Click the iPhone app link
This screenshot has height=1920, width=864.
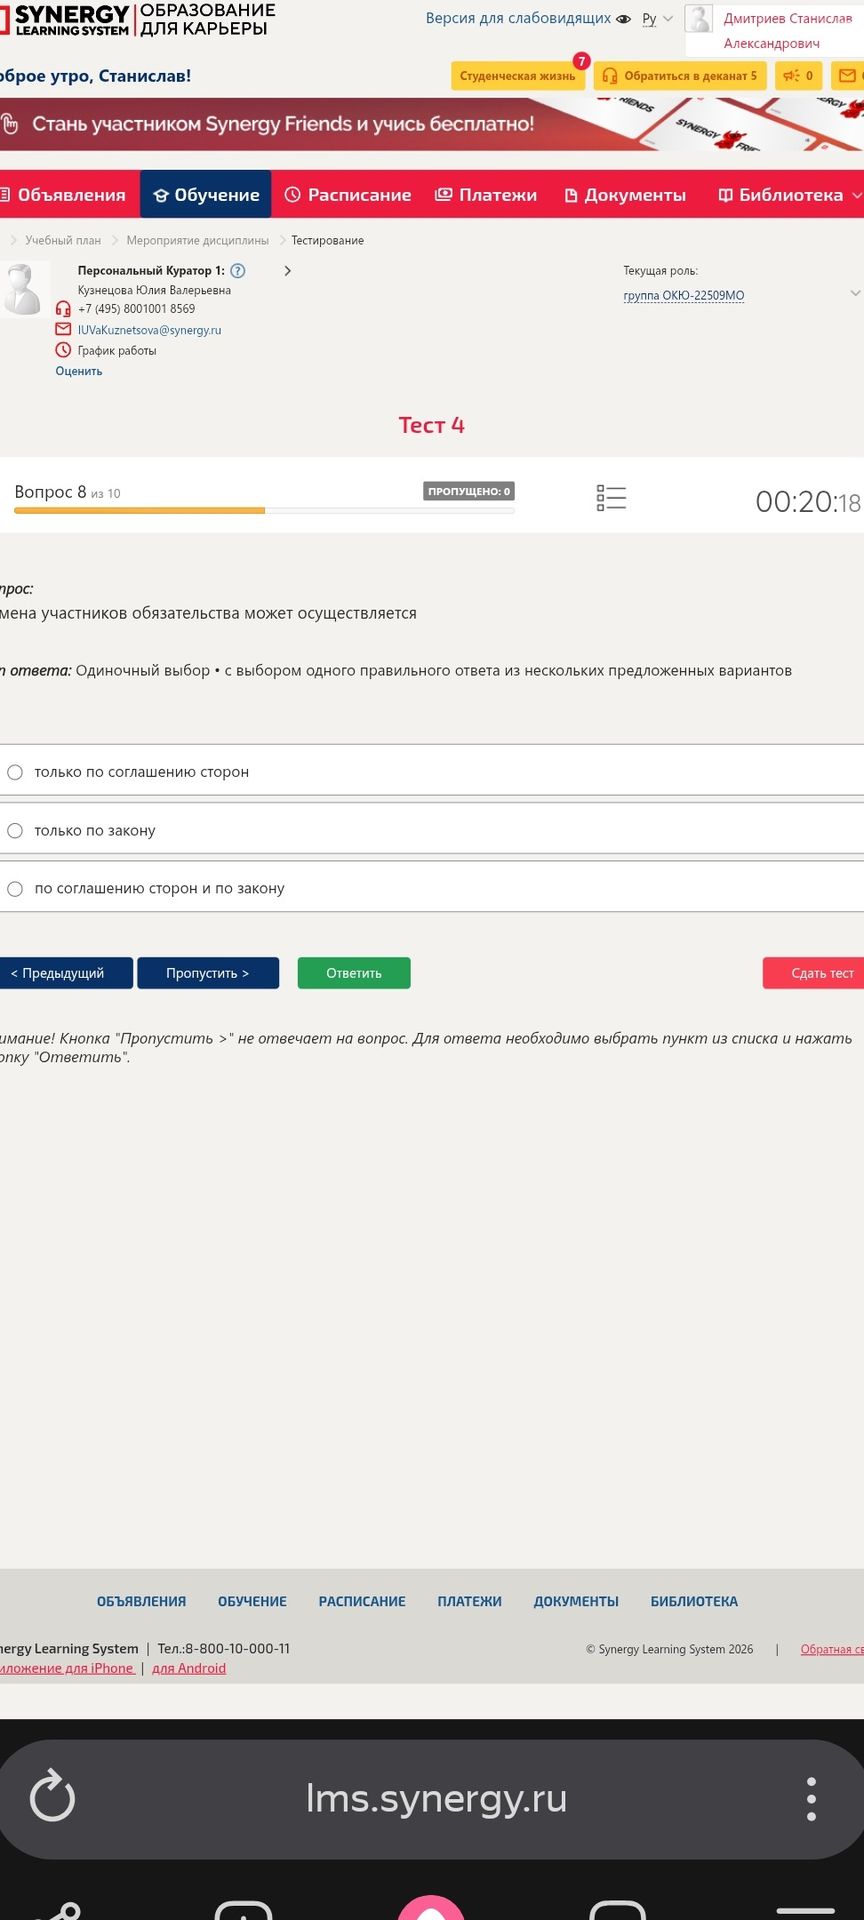(67, 1668)
